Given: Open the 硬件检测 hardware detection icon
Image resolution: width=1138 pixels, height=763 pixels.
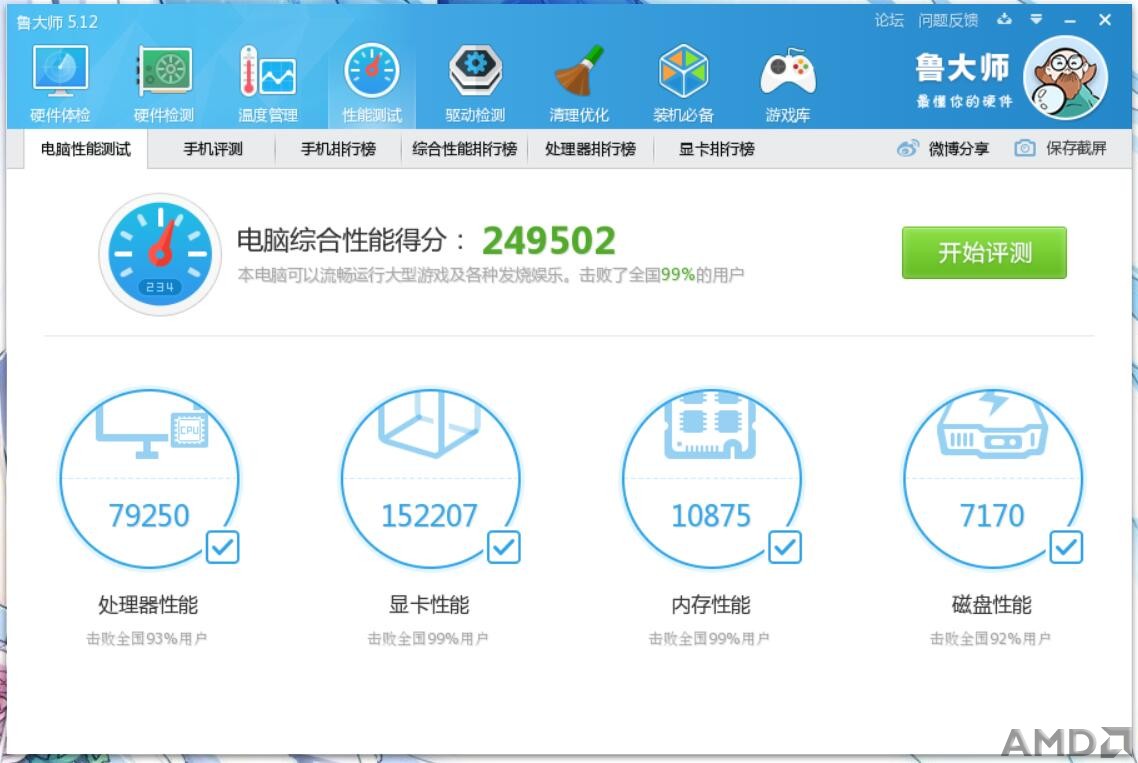Looking at the screenshot, I should (x=165, y=71).
